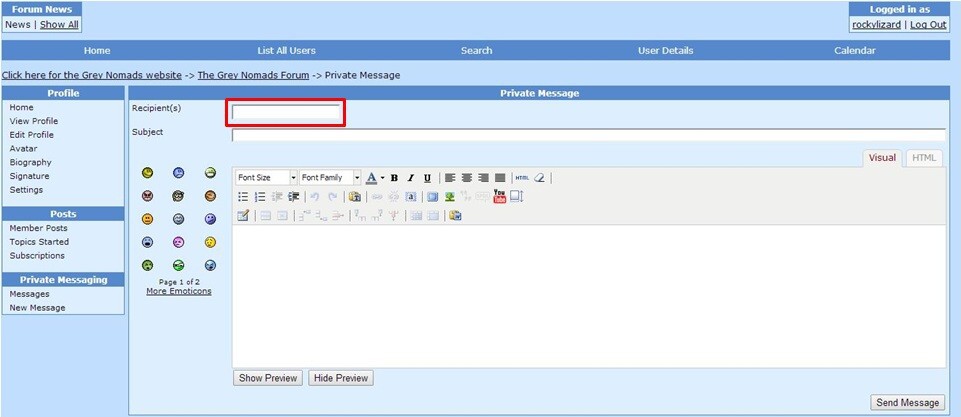Image resolution: width=961 pixels, height=417 pixels.
Task: Apply italic formatting
Action: pos(411,178)
